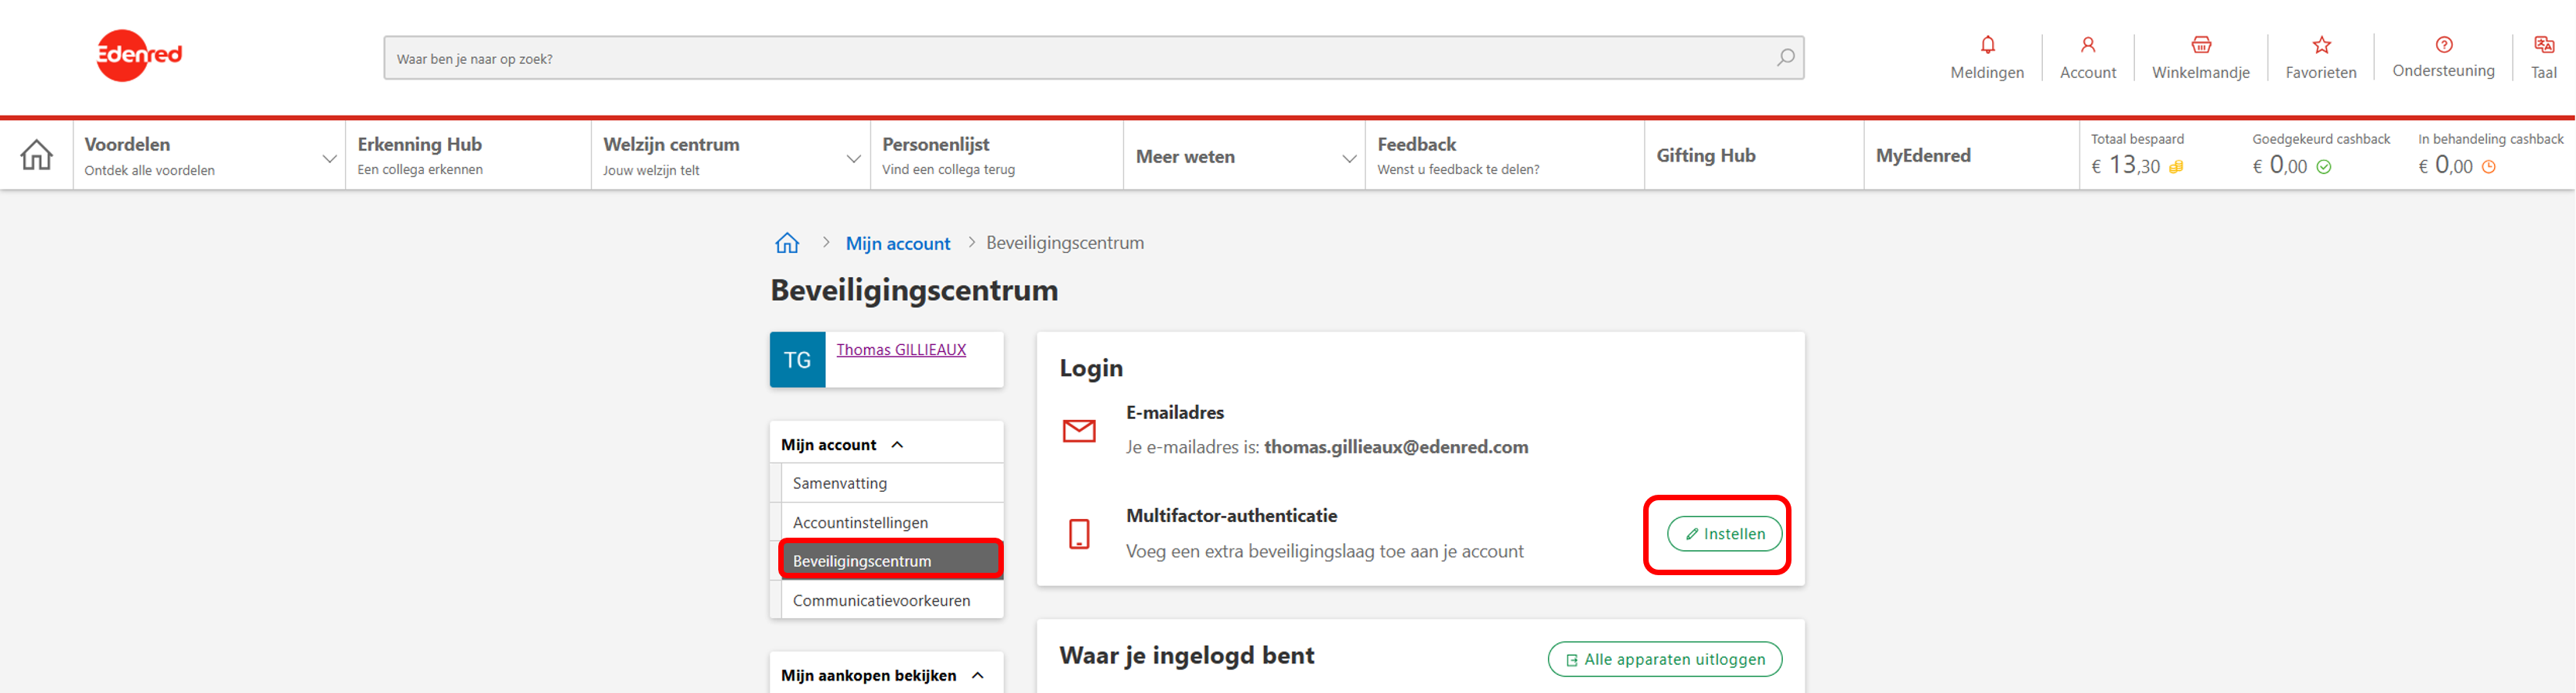Click the Beveiligingscentrum breadcrumb text

click(x=1064, y=243)
